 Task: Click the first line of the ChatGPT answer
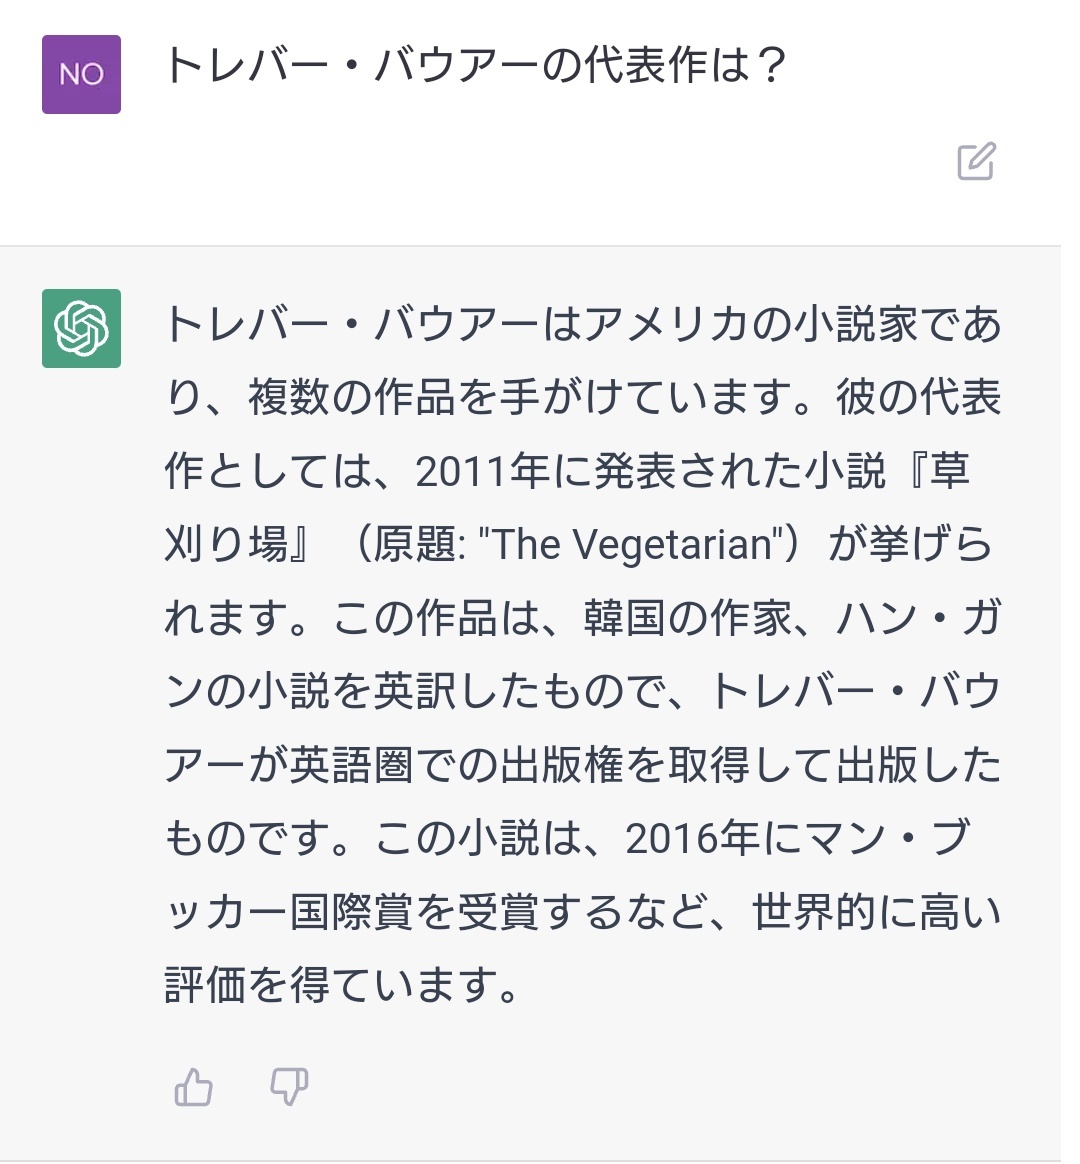pos(583,324)
